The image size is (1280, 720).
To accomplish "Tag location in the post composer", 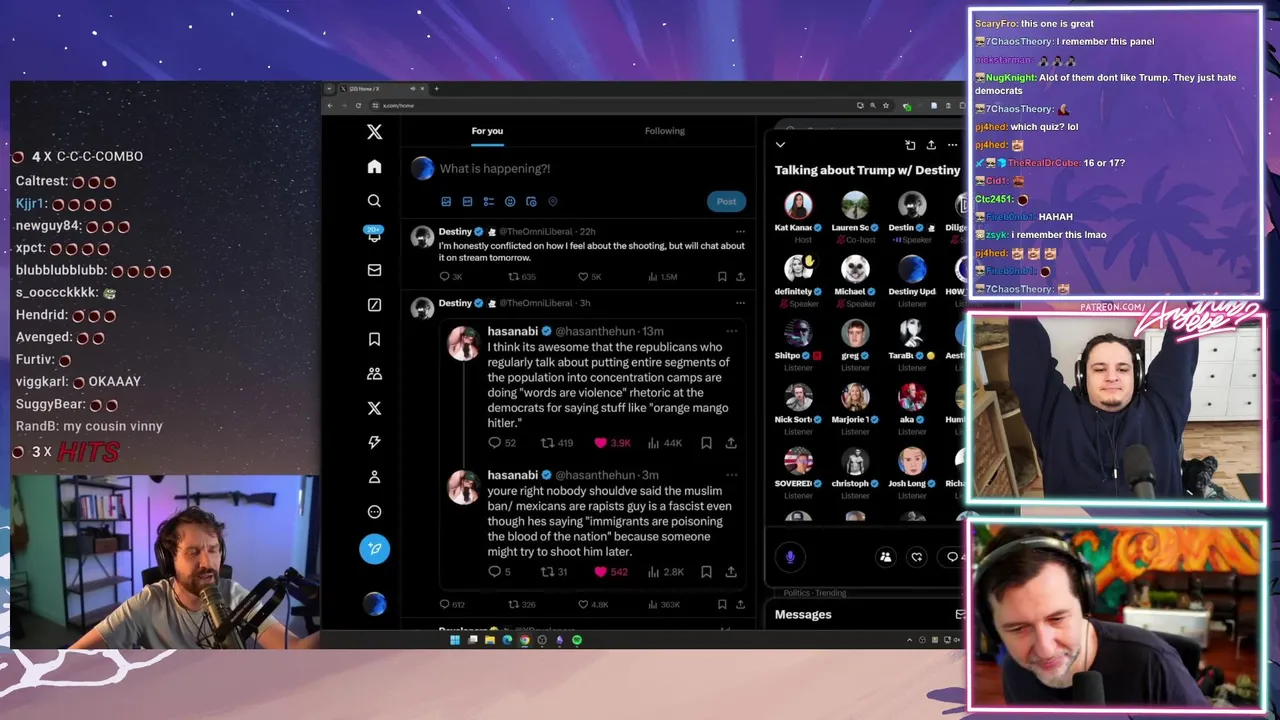I will click(x=552, y=201).
